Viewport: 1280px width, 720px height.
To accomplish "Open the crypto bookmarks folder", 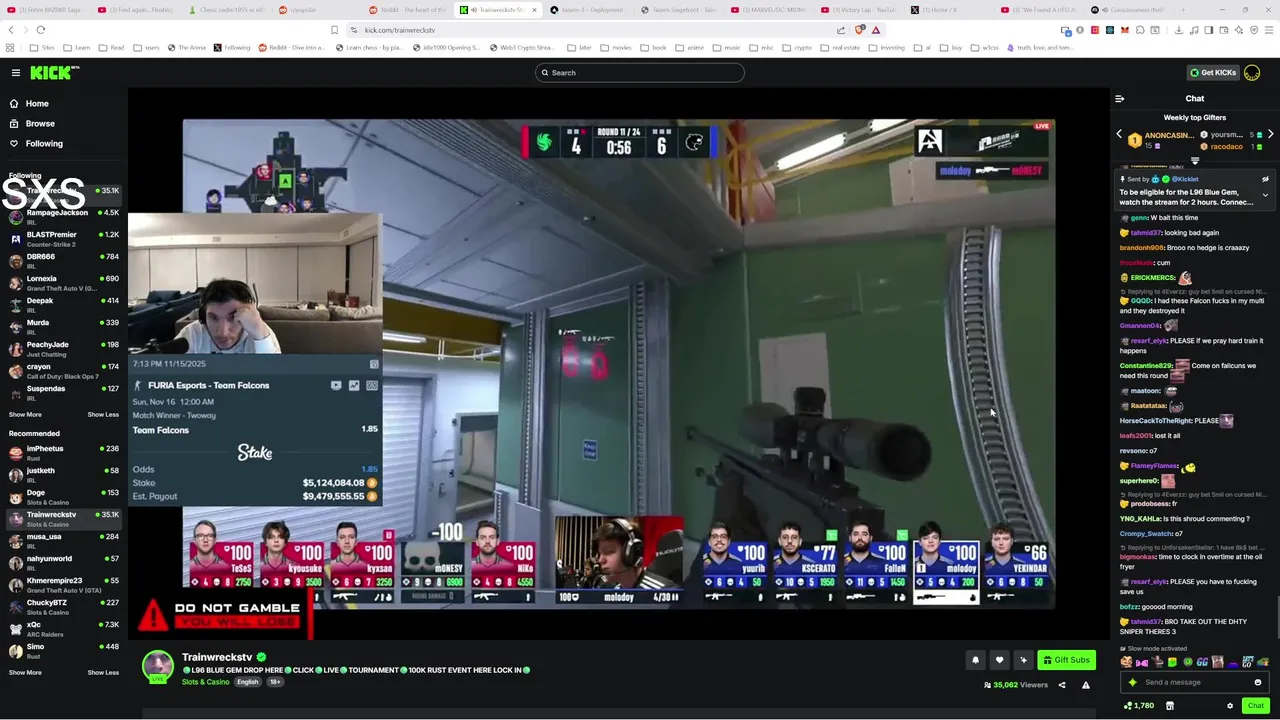I will 797,48.
